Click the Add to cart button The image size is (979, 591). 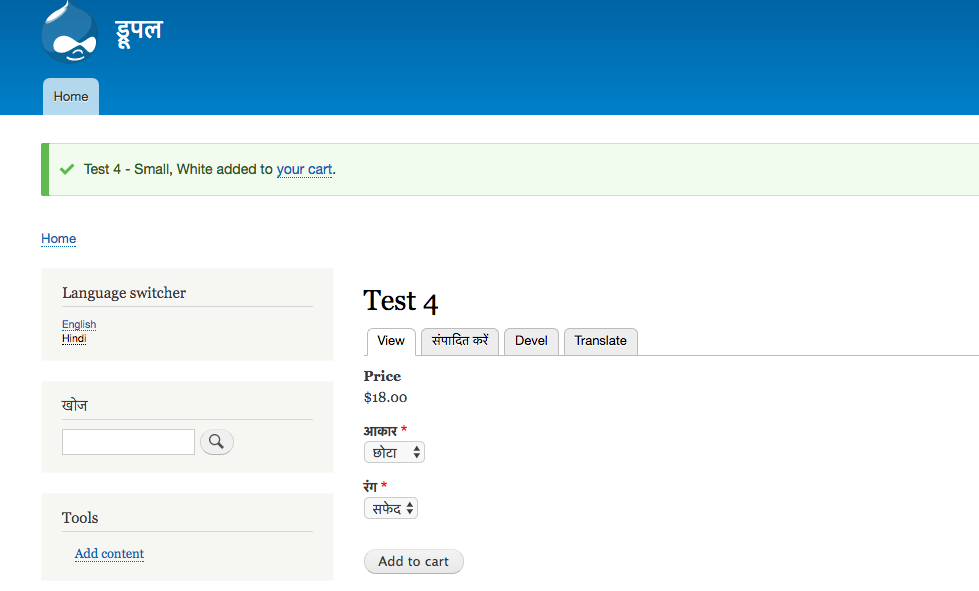pyautogui.click(x=413, y=561)
